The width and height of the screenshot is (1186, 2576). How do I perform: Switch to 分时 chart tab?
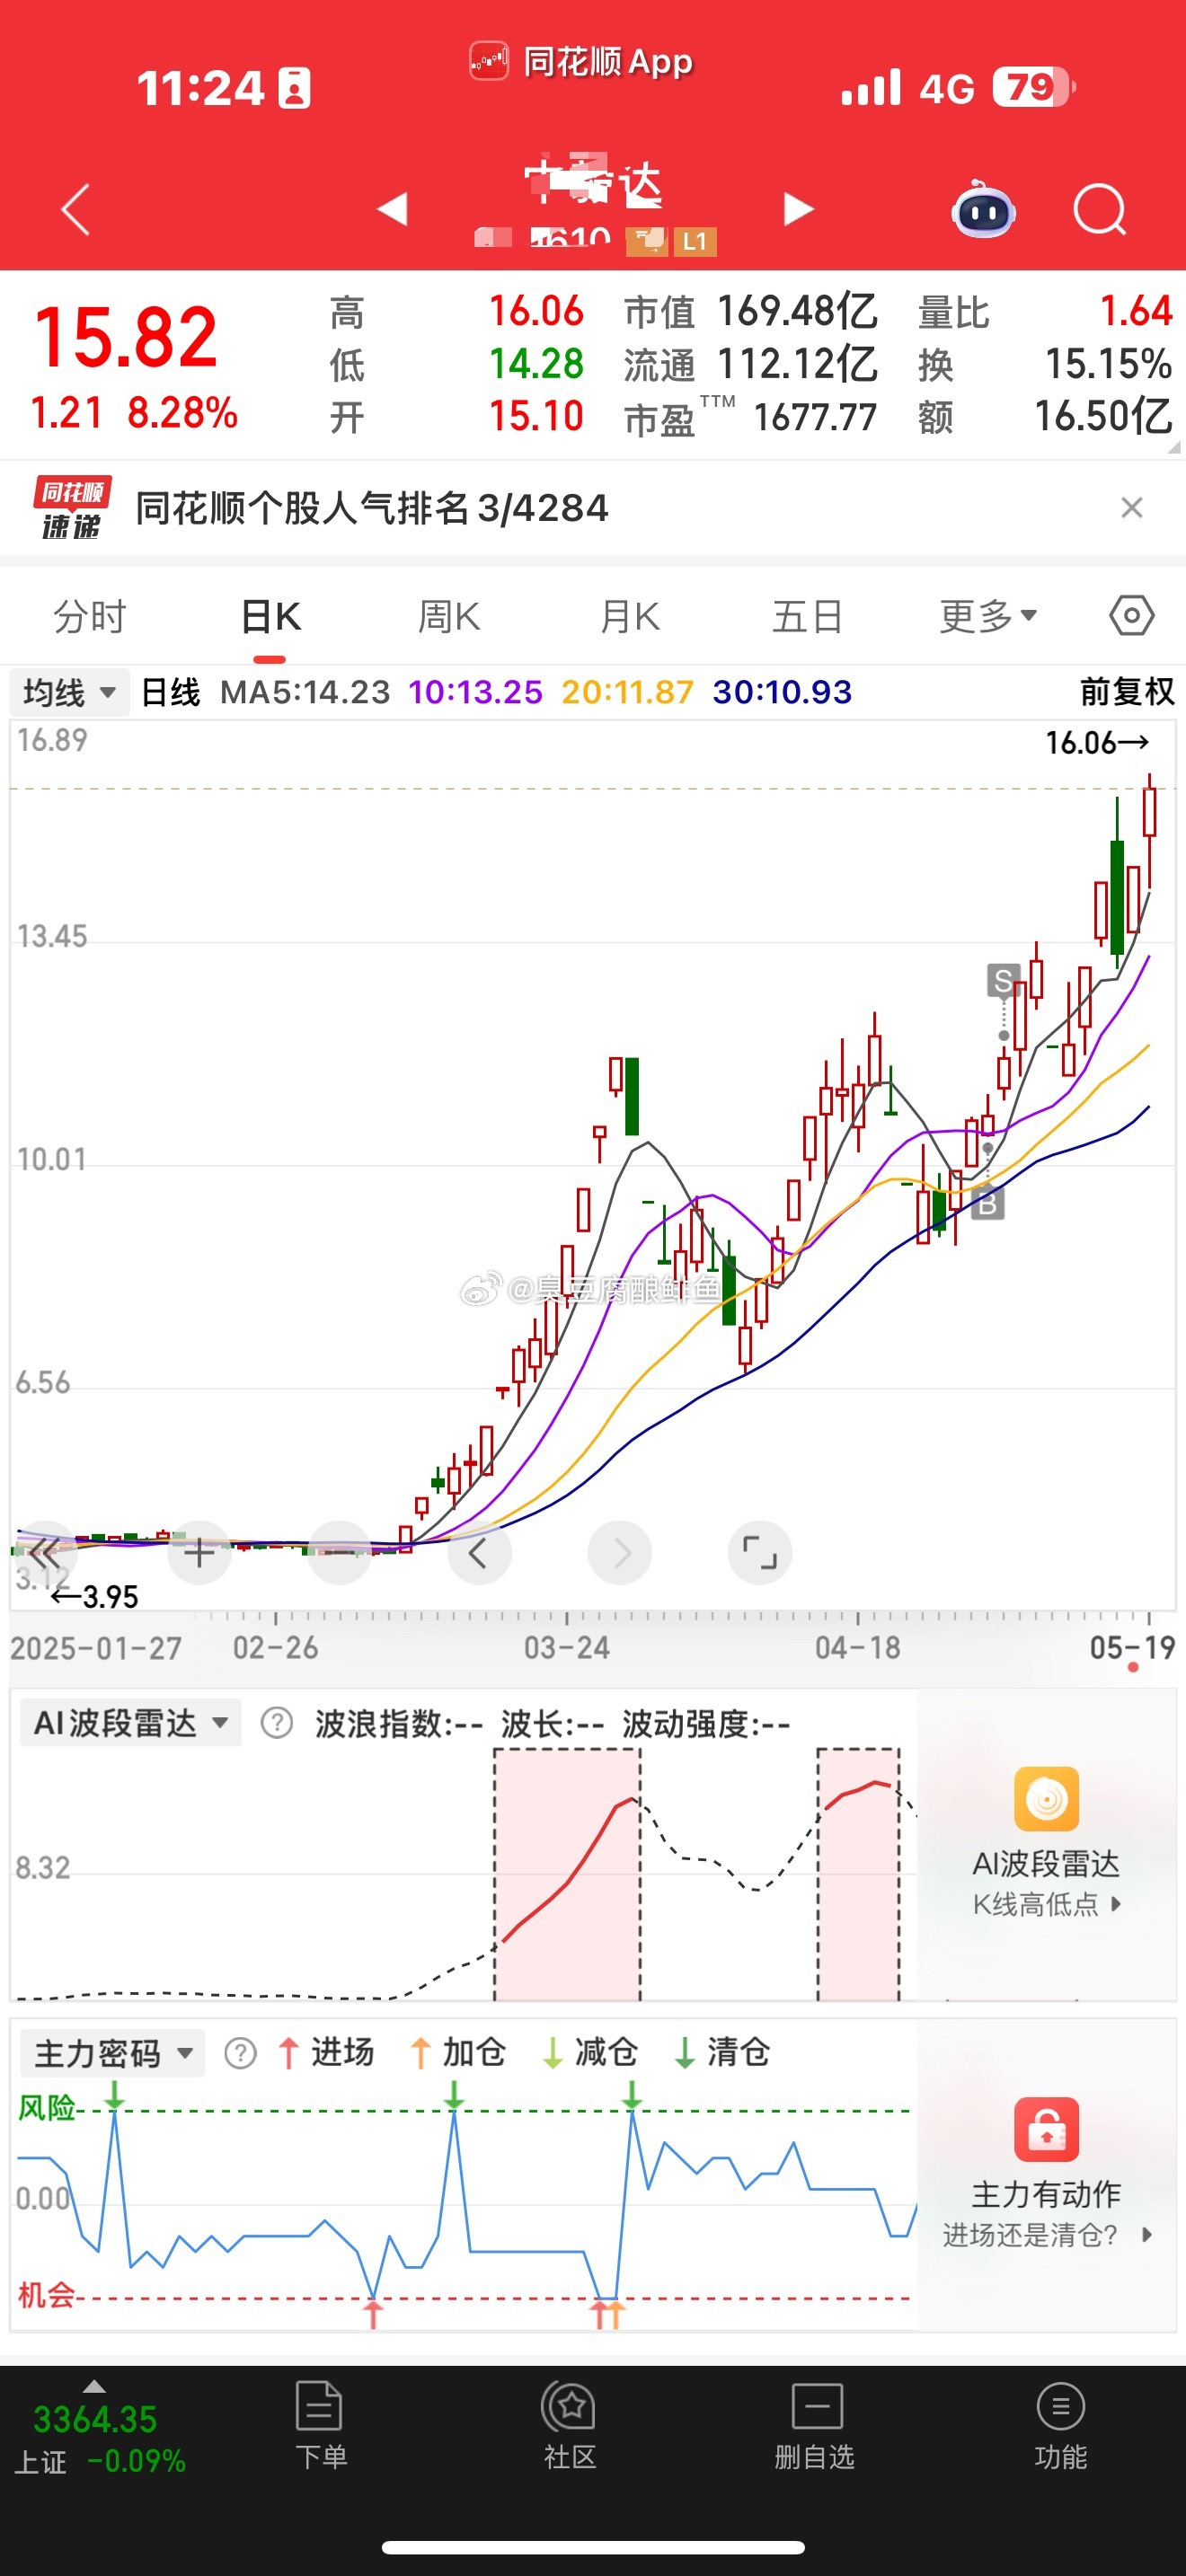click(90, 617)
